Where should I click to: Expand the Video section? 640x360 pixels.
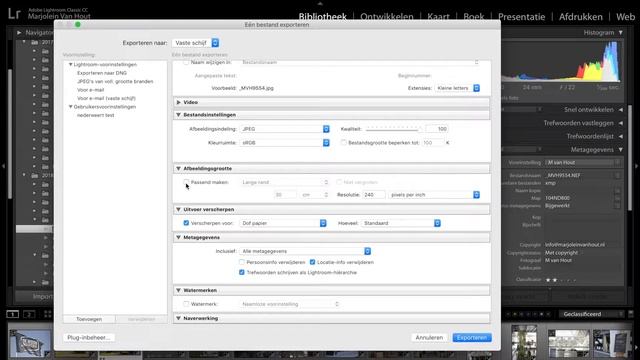coord(178,102)
